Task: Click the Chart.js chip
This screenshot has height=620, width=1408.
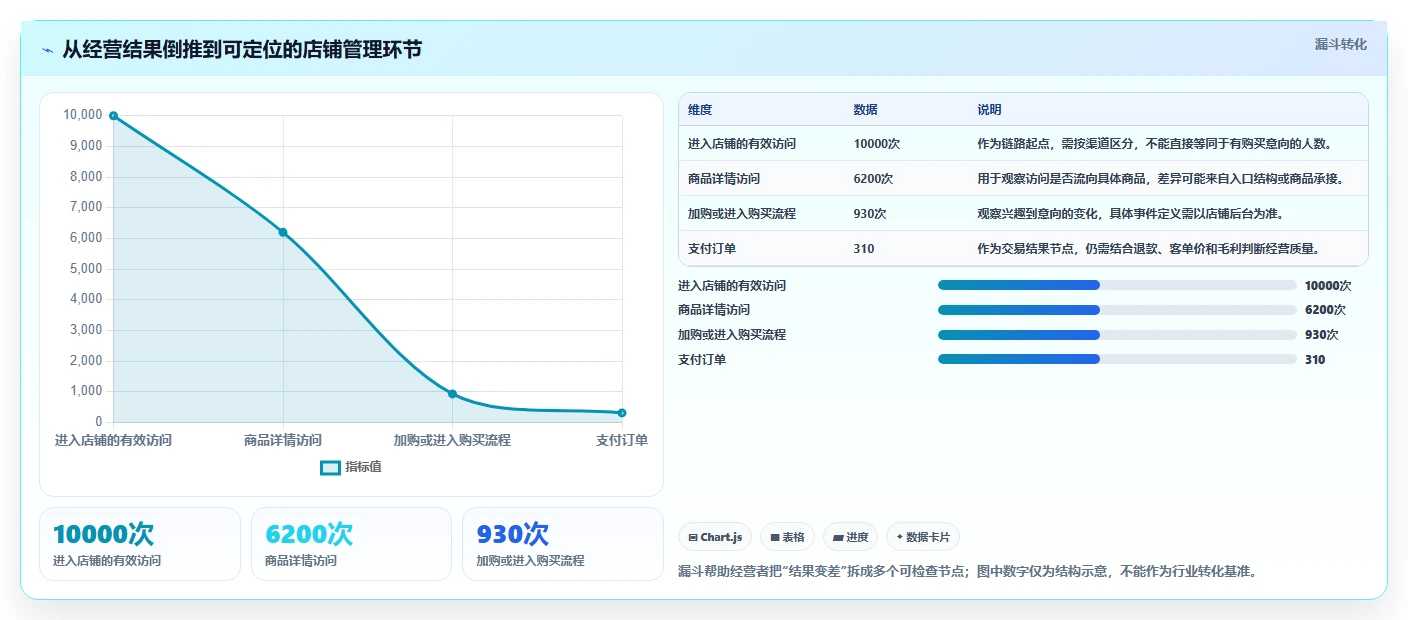Action: pos(715,537)
